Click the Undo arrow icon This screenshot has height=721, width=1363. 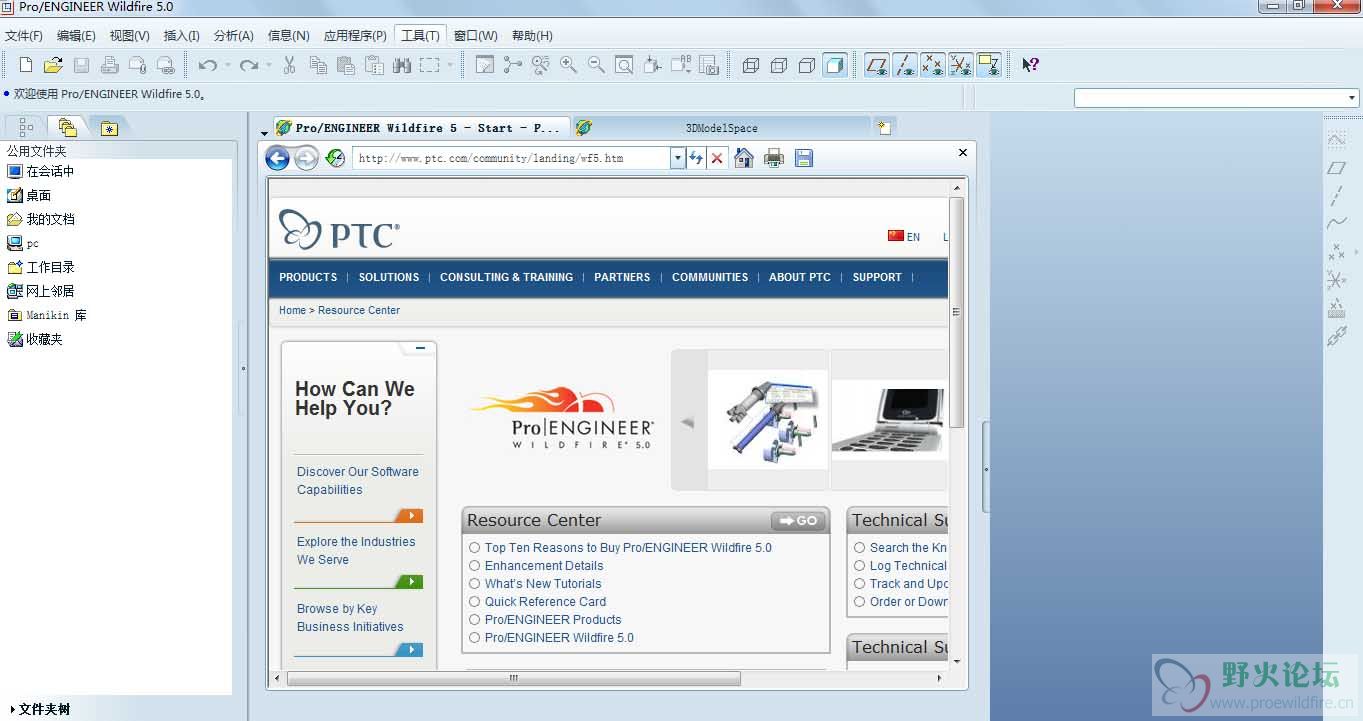click(x=207, y=65)
